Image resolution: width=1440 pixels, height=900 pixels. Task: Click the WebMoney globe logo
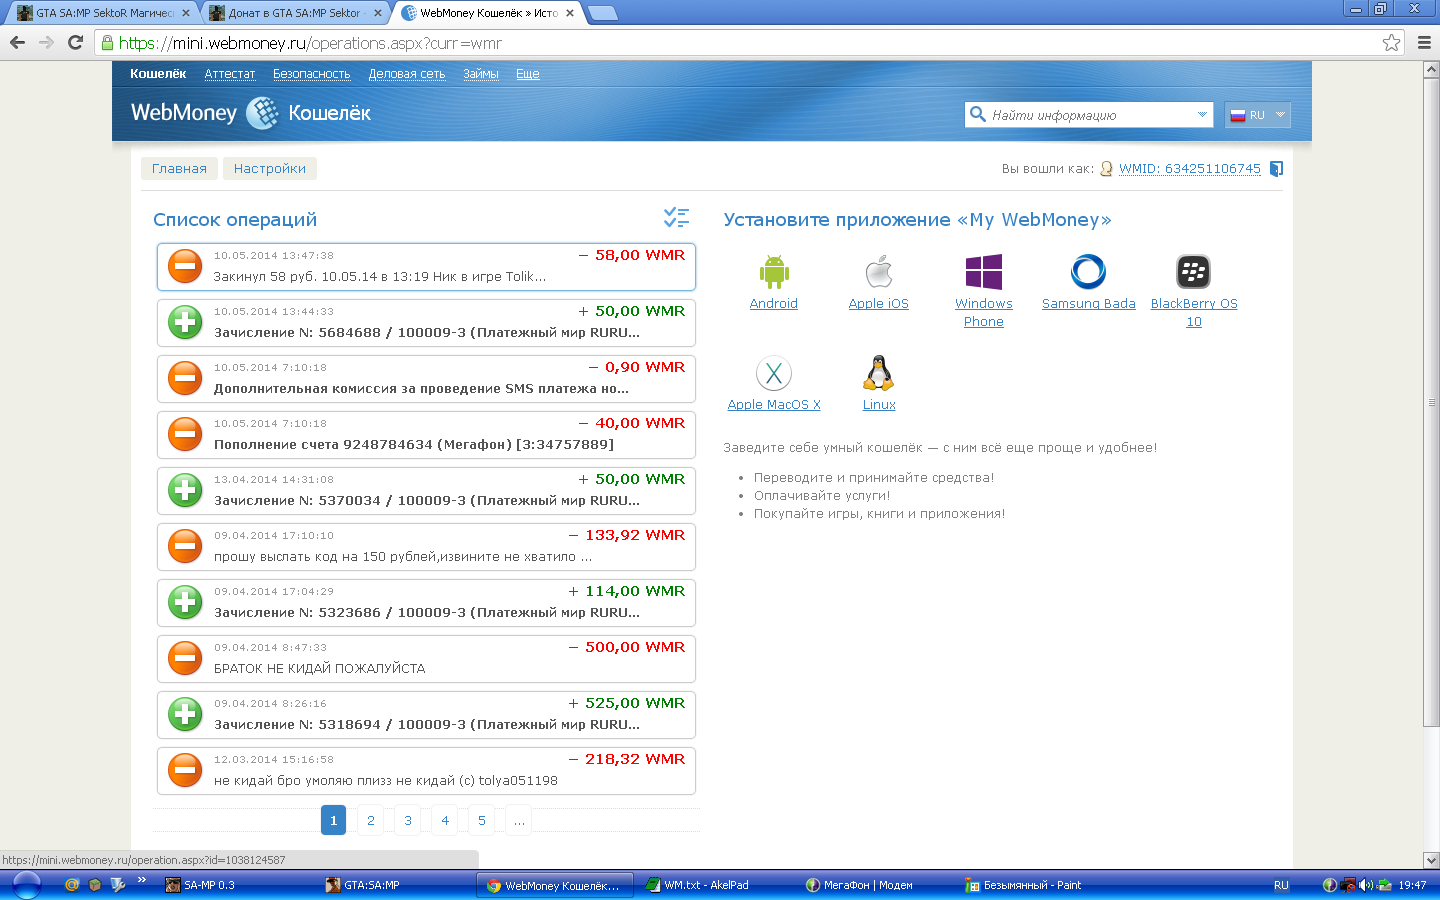(262, 113)
